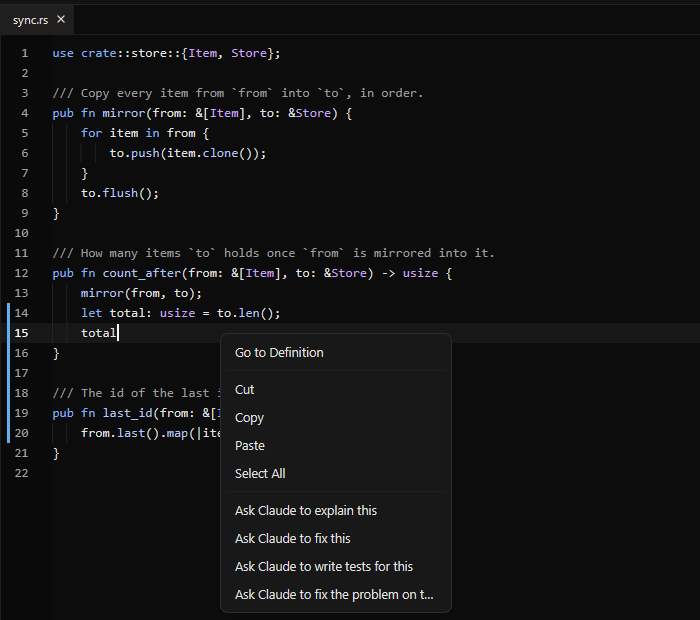Image resolution: width=700 pixels, height=620 pixels.
Task: Click 'last_id' function name
Action: tap(128, 413)
